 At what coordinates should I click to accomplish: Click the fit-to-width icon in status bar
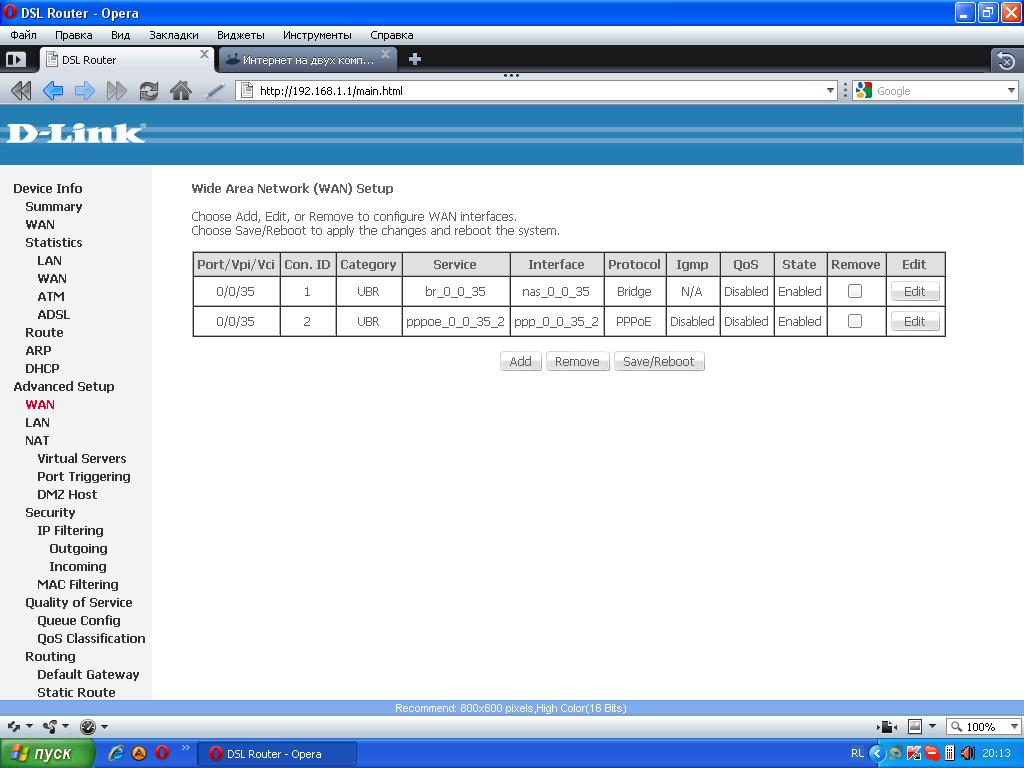[x=886, y=726]
